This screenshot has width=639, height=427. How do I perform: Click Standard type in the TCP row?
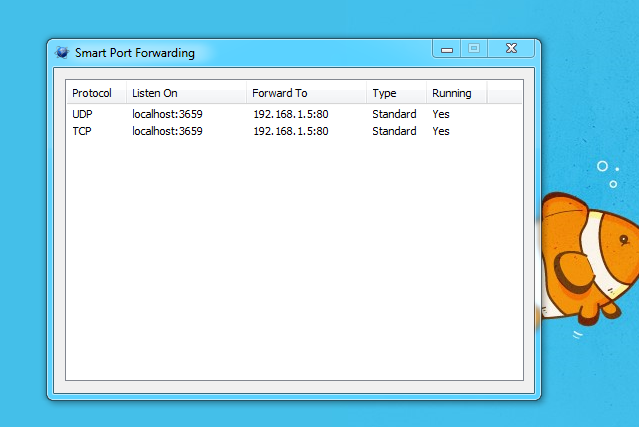pos(394,131)
